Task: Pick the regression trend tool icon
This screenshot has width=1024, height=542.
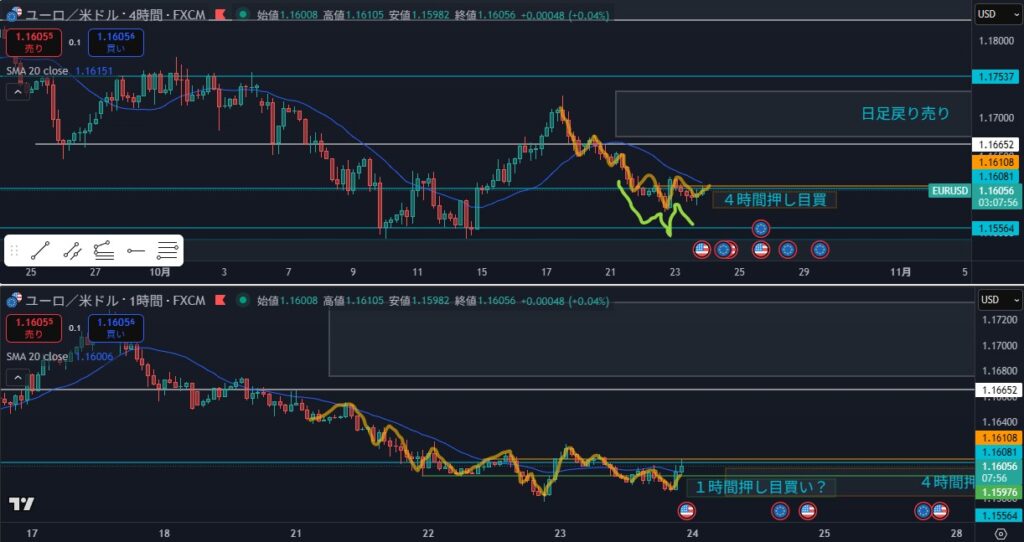Action: tap(104, 250)
